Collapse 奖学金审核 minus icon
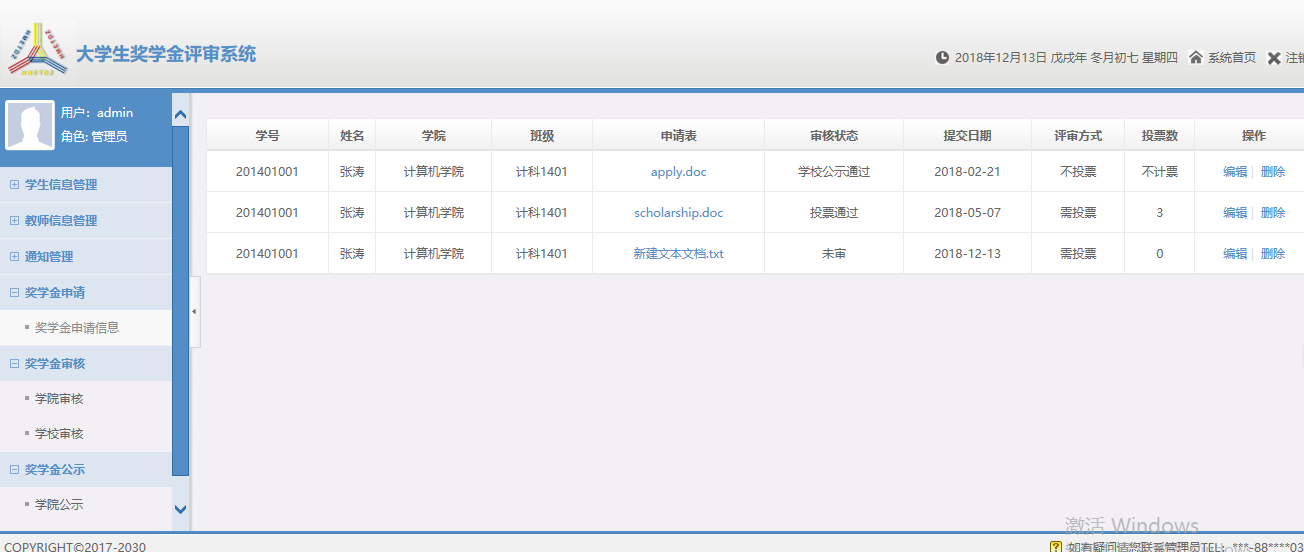This screenshot has width=1304, height=552. 14,364
